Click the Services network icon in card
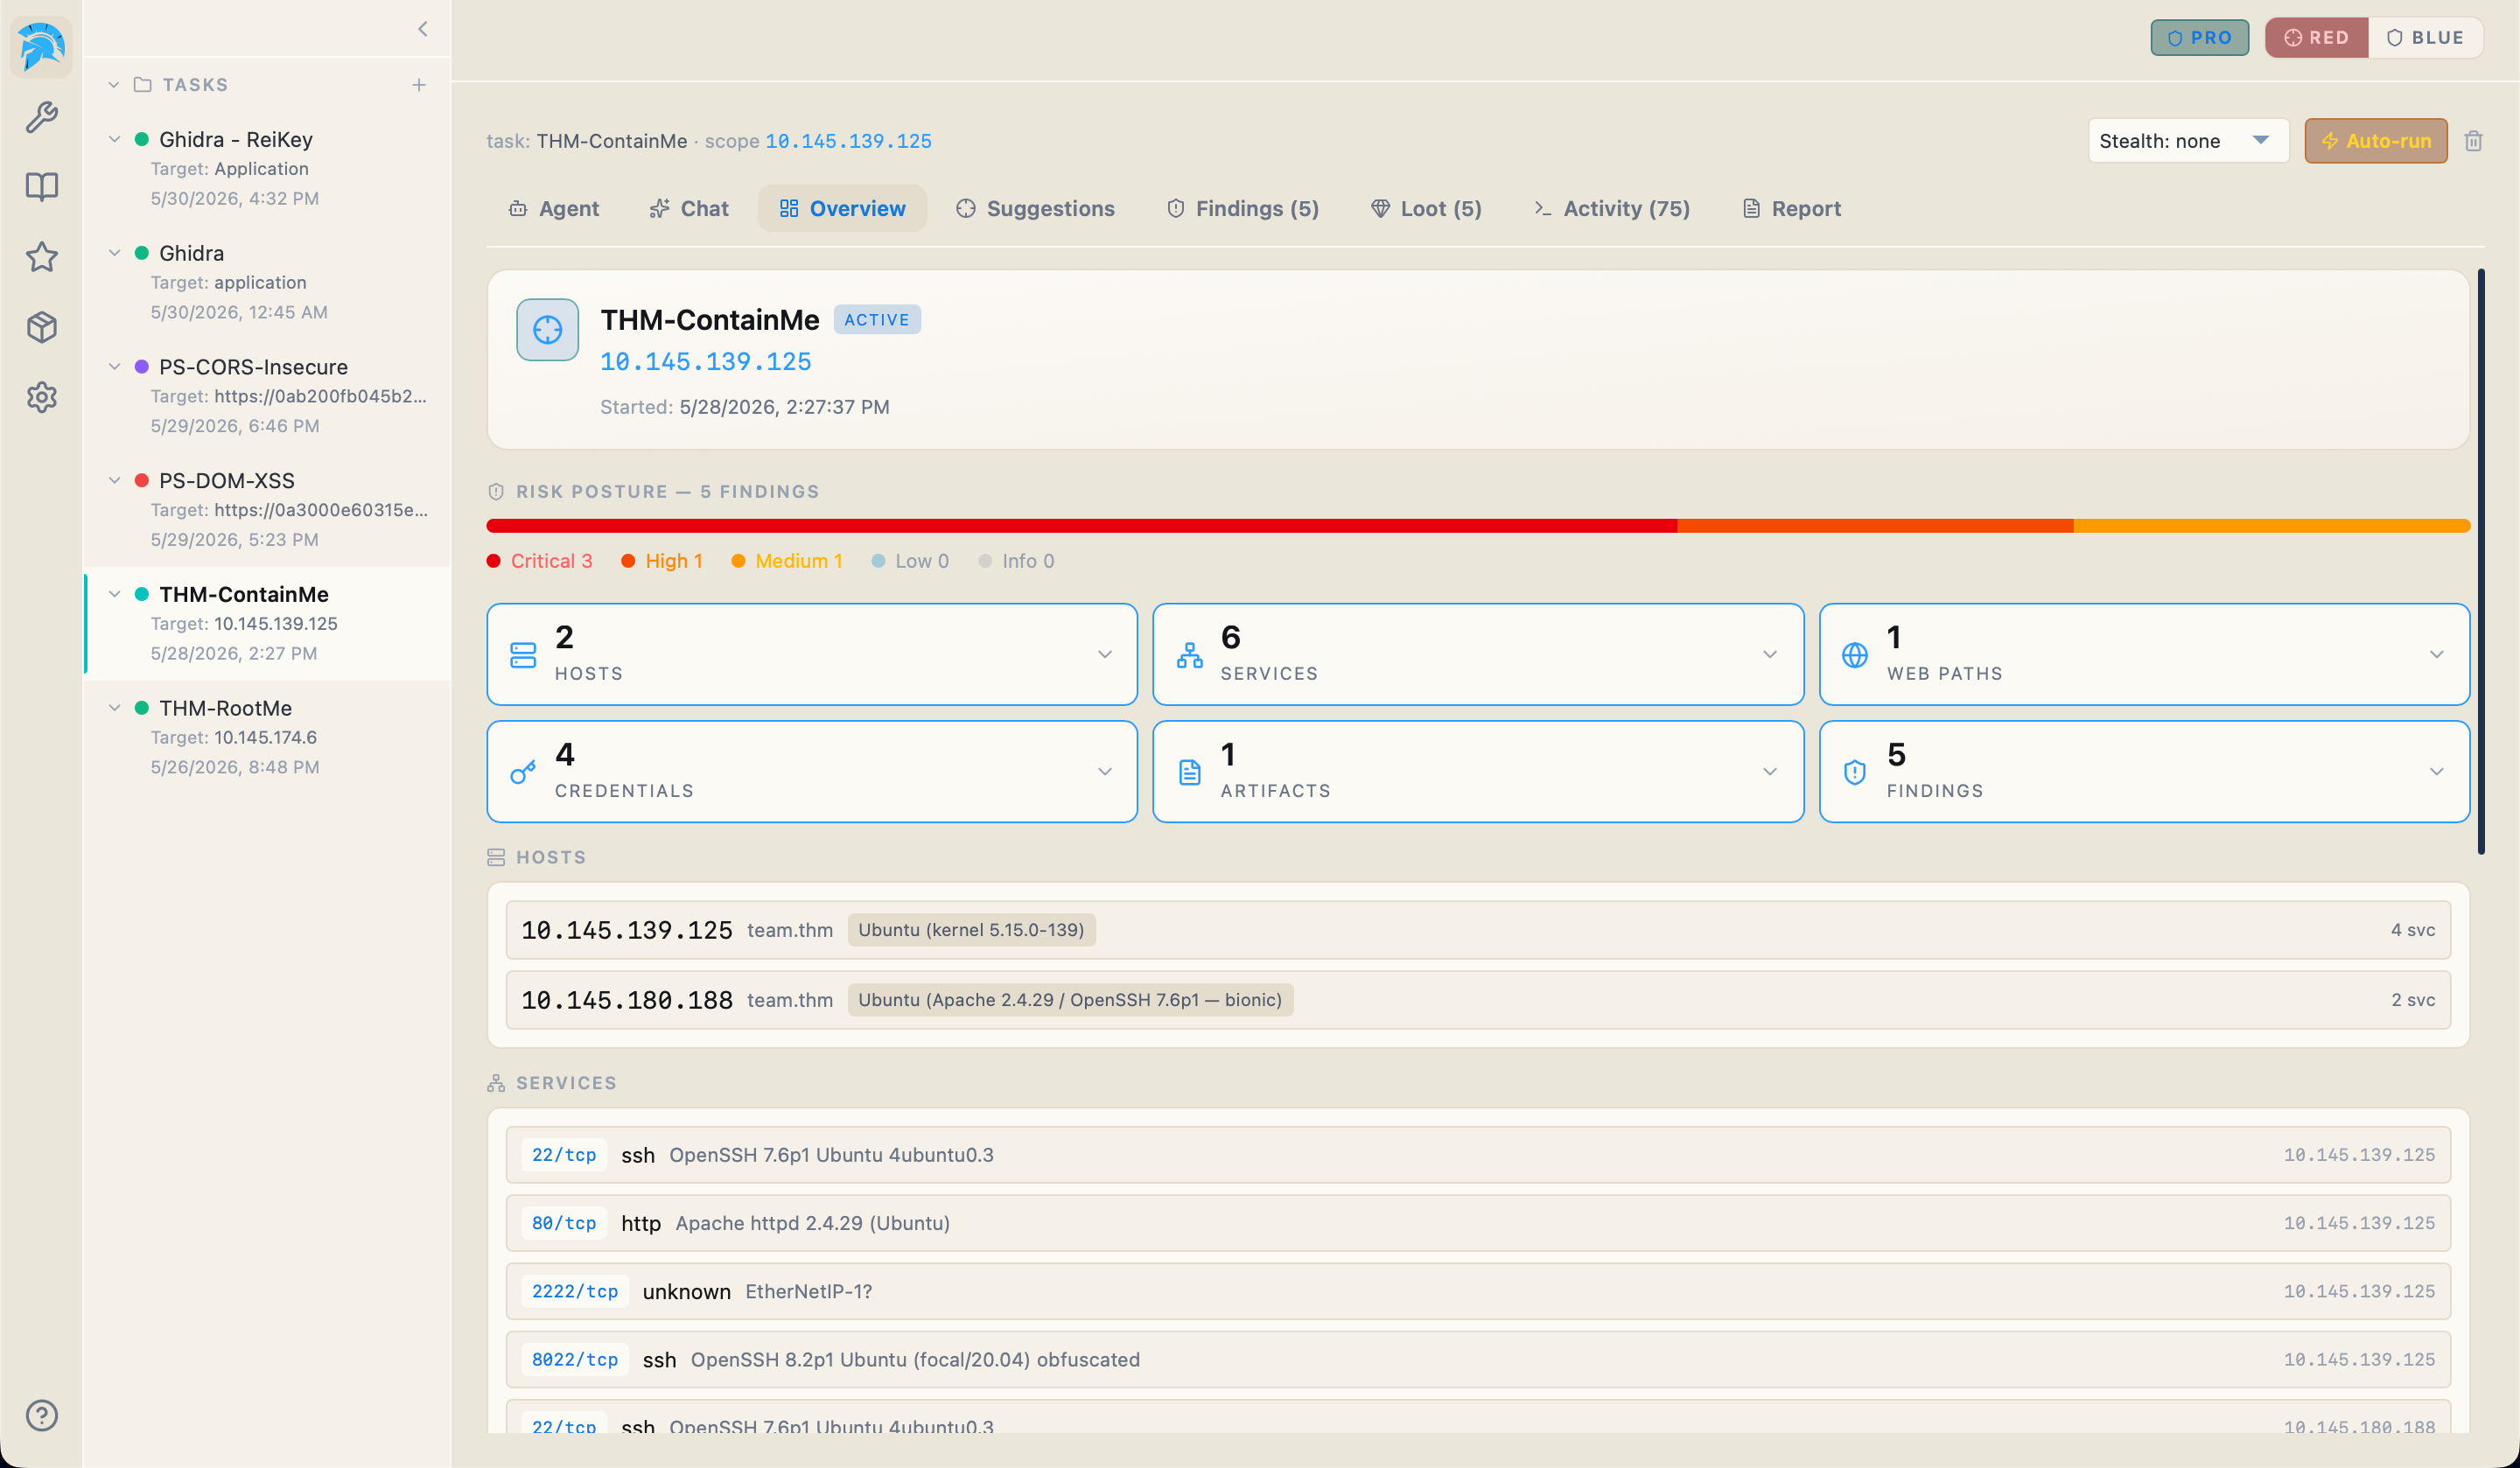The image size is (2520, 1468). (1189, 655)
